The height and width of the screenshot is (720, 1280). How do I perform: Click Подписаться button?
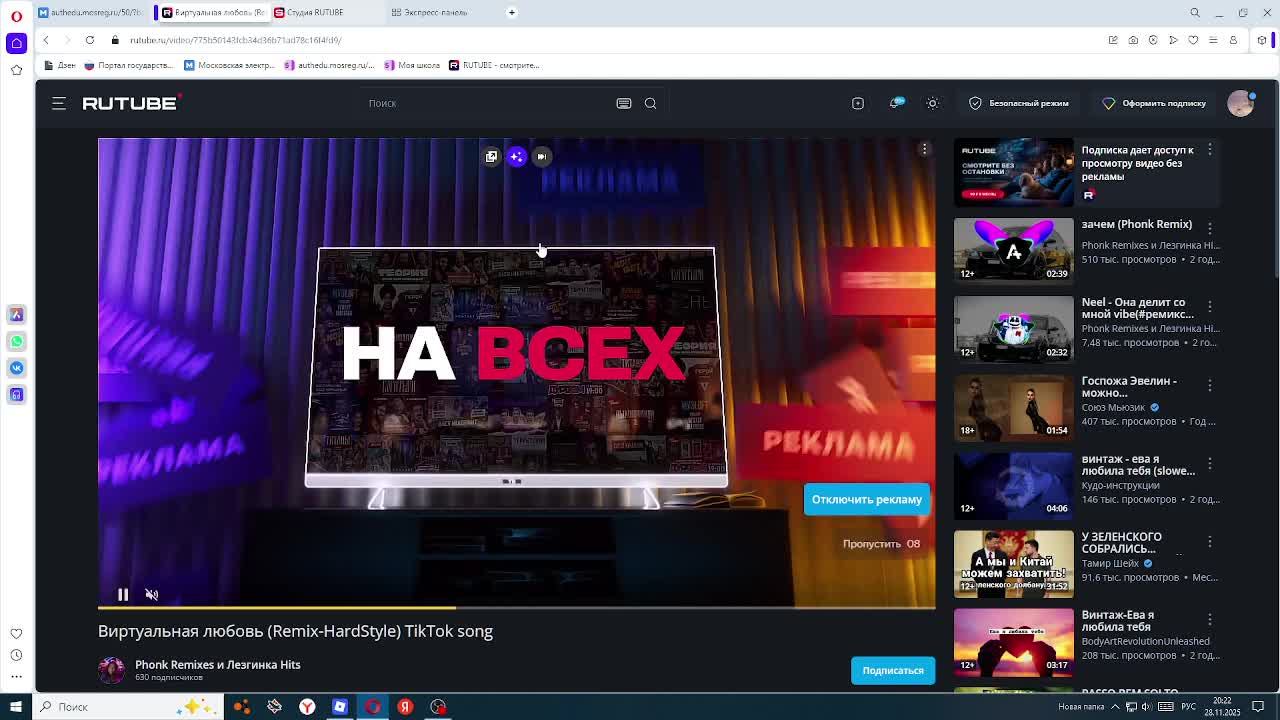(893, 670)
